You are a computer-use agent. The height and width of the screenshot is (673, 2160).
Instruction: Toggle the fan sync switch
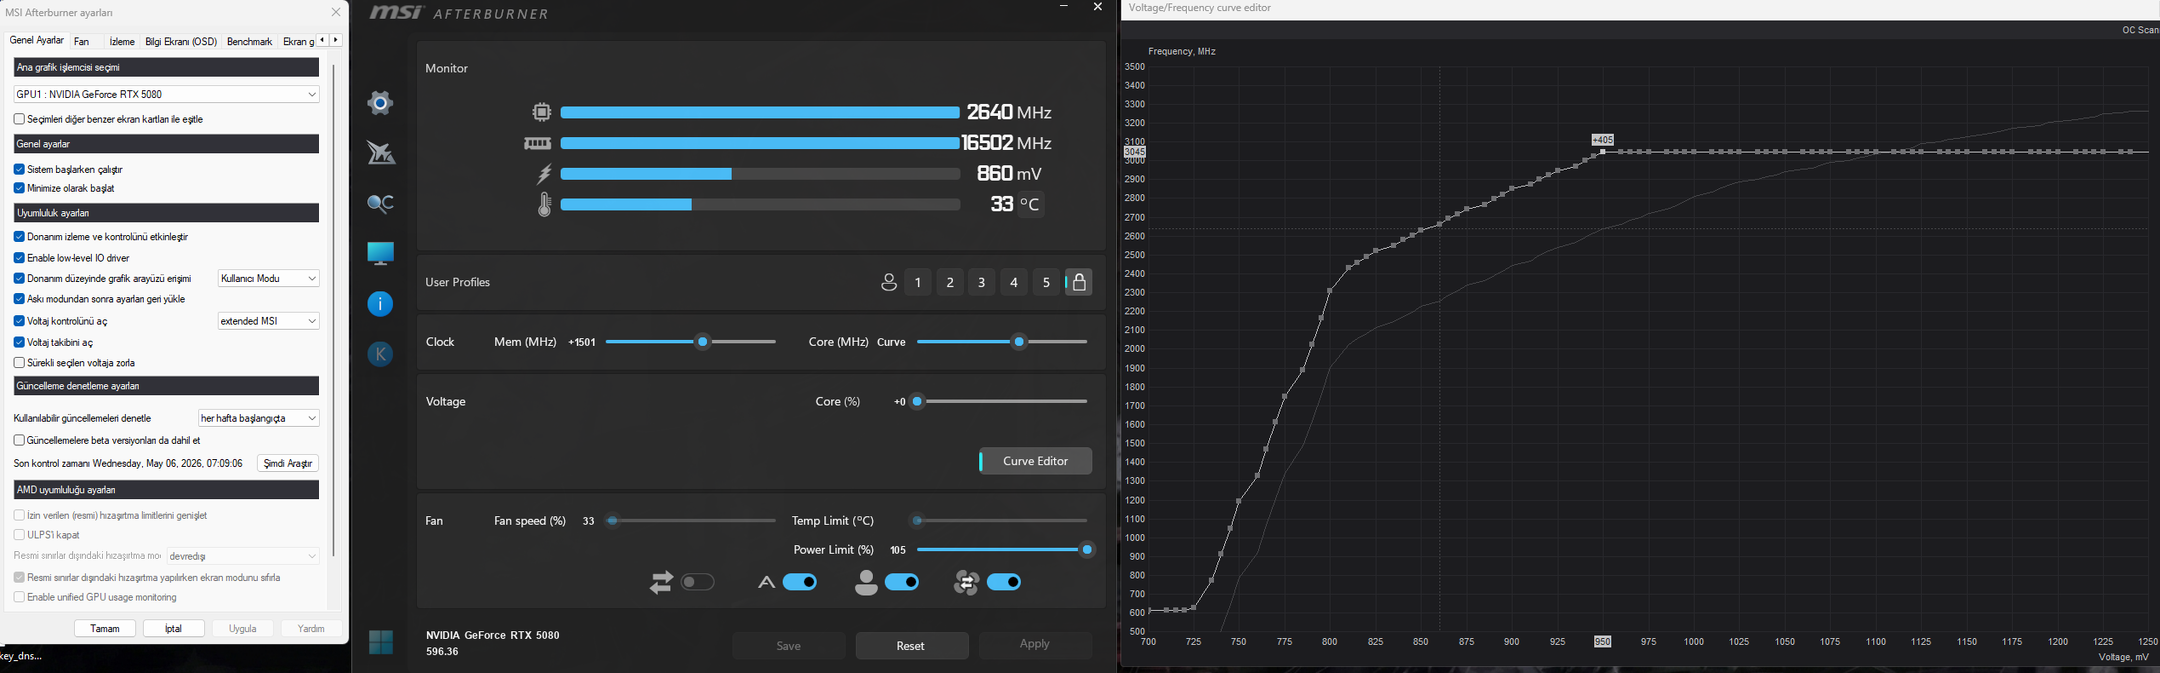coord(698,582)
